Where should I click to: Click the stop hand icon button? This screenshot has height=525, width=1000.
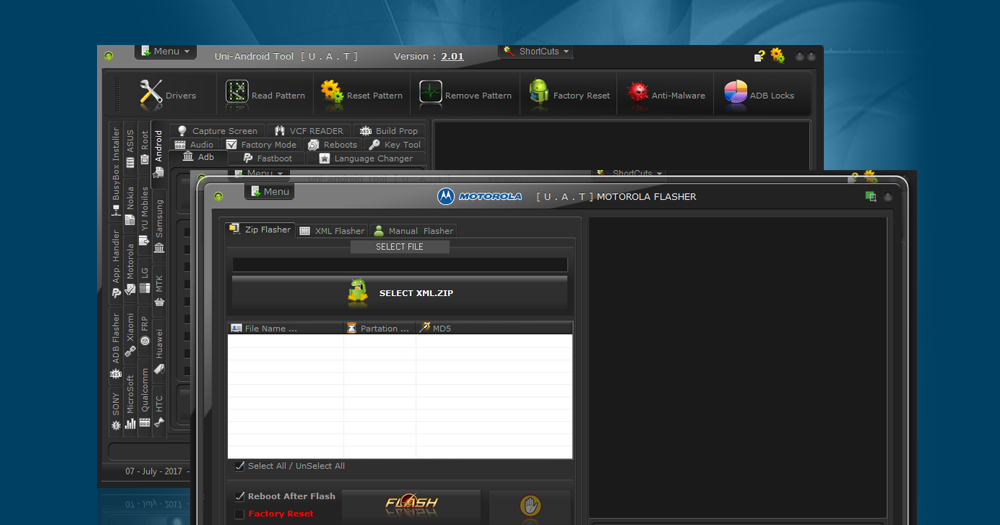click(530, 506)
